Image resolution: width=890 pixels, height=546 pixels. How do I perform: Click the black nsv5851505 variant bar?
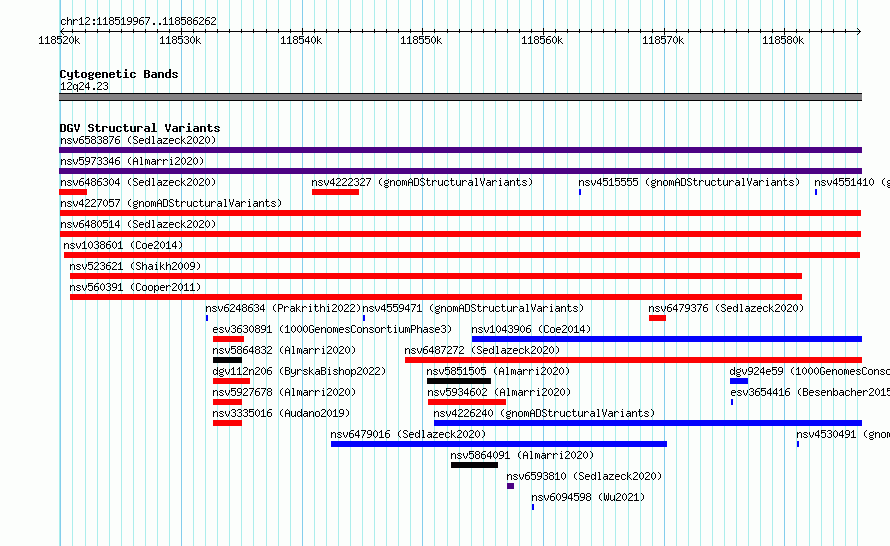(x=459, y=381)
